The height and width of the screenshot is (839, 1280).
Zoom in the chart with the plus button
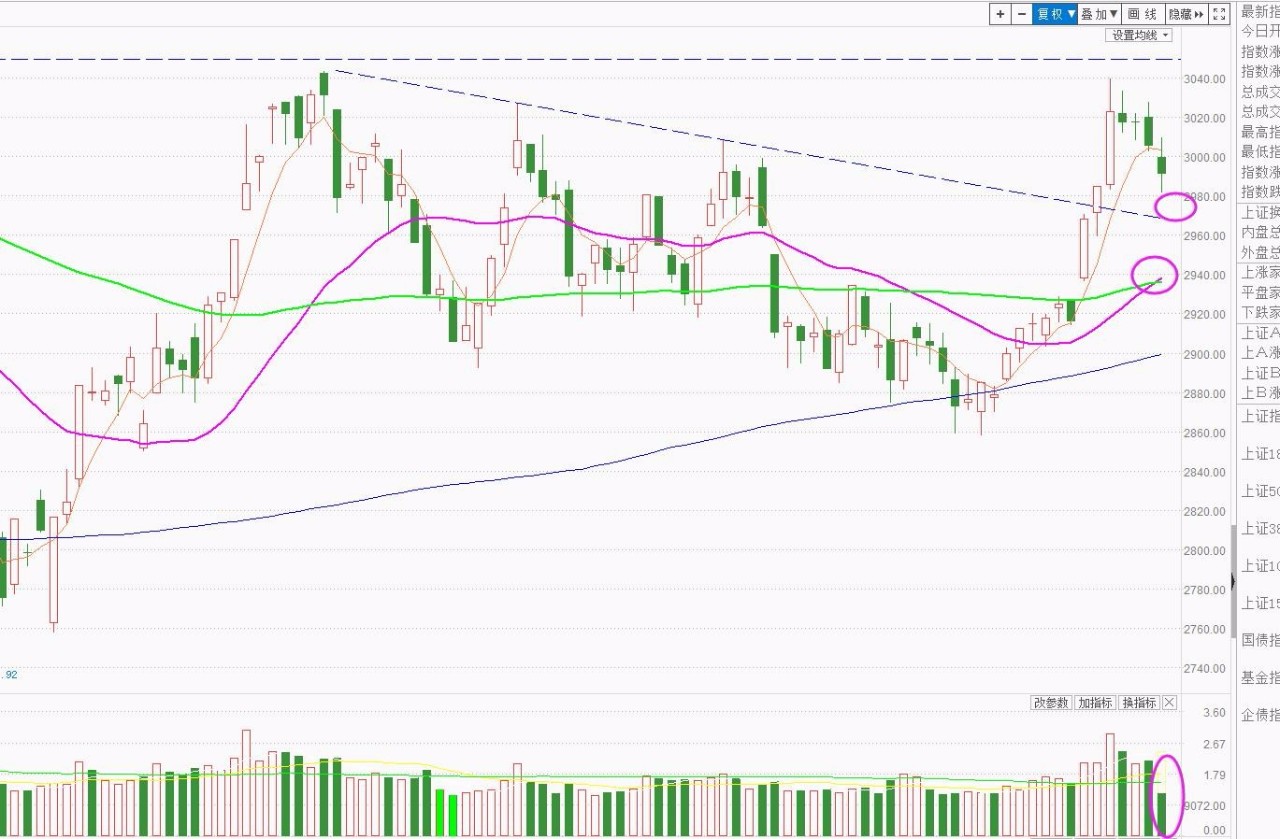coord(1000,14)
